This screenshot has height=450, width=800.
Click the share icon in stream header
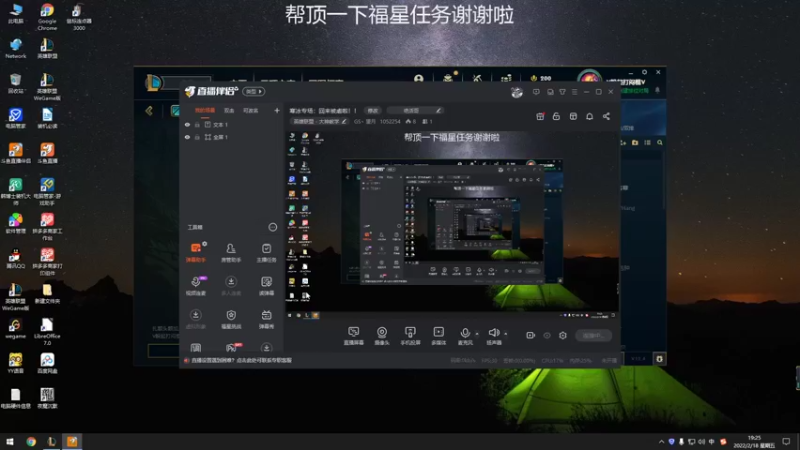pyautogui.click(x=606, y=116)
